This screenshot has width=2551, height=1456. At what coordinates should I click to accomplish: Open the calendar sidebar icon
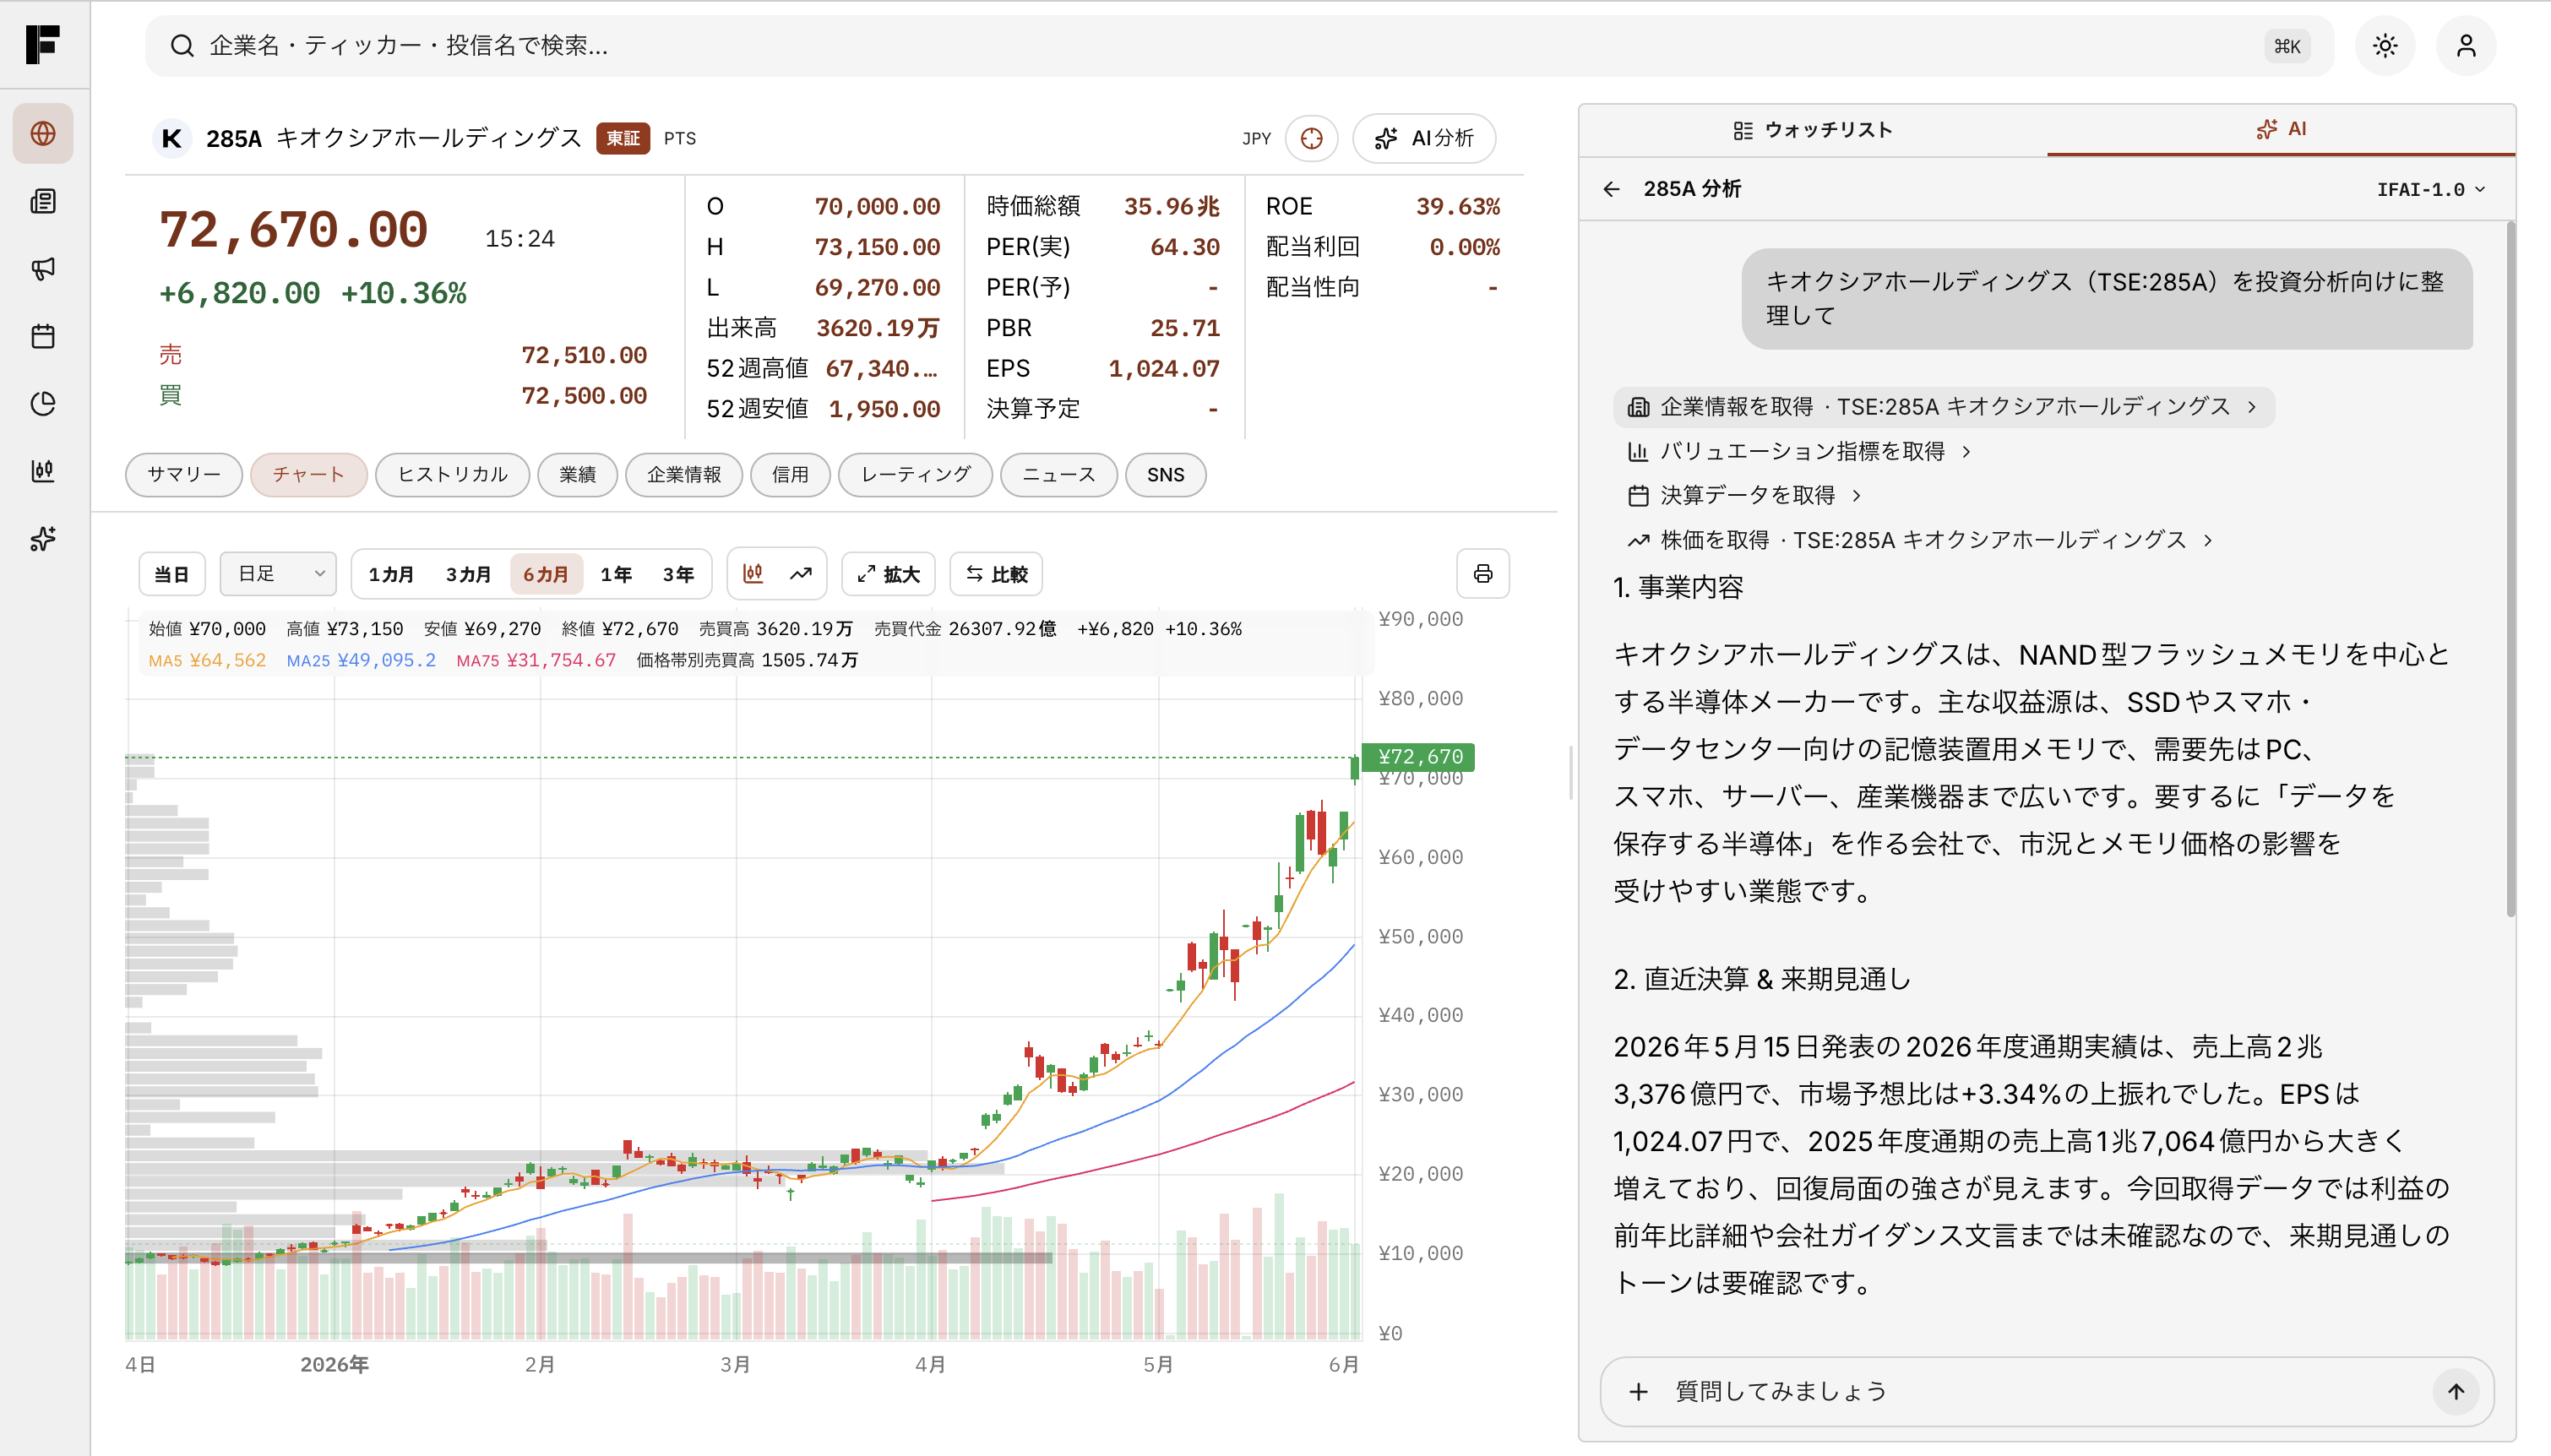[x=43, y=336]
